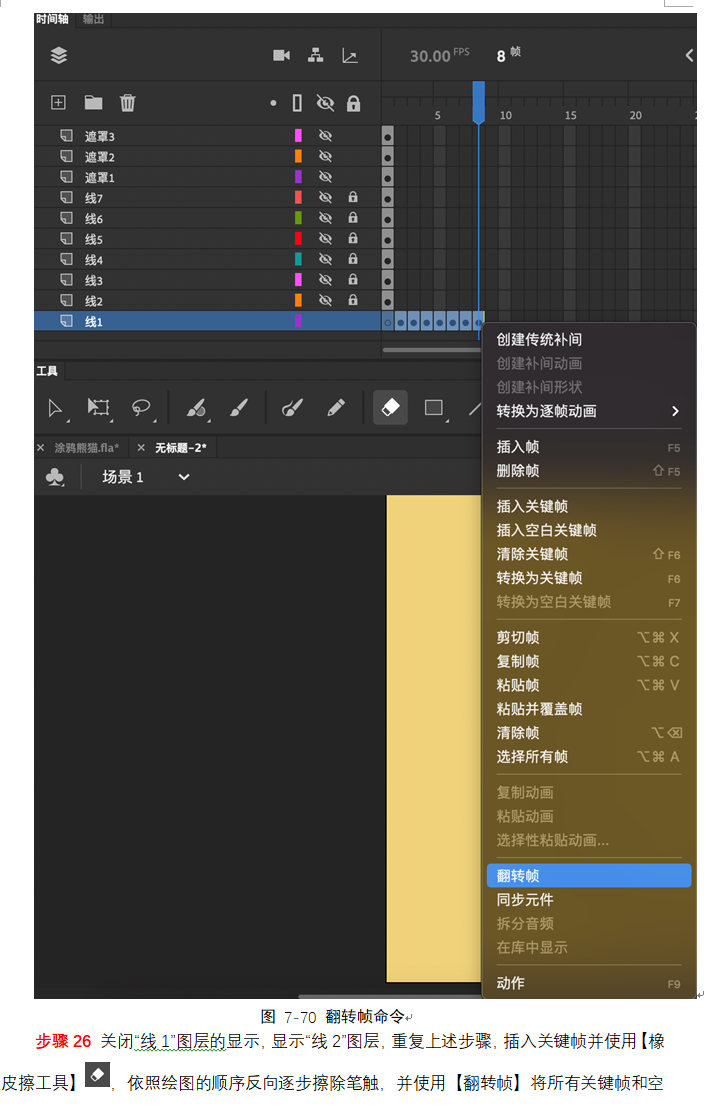The width and height of the screenshot is (709, 1119).
Task: Click the layer depth stack icon
Action: tap(59, 55)
